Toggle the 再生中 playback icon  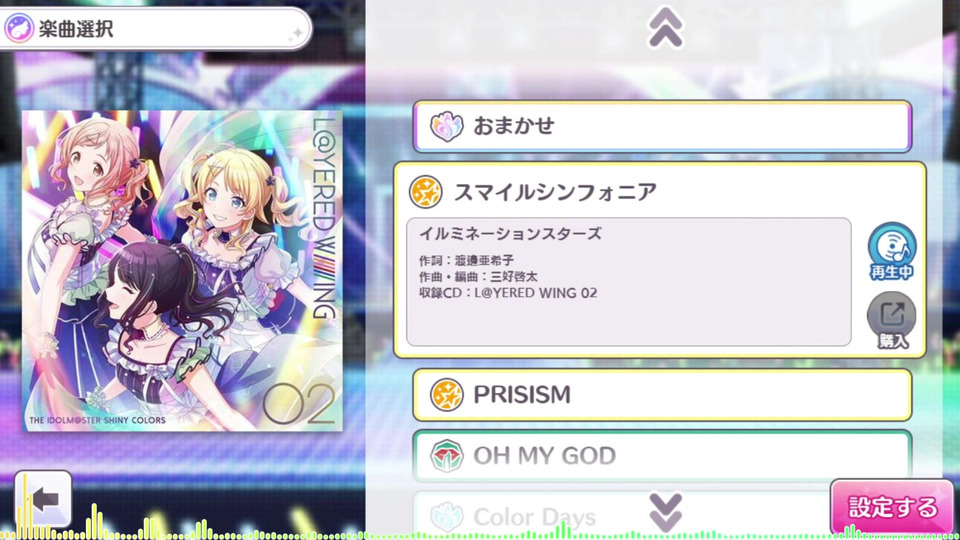pyautogui.click(x=891, y=251)
